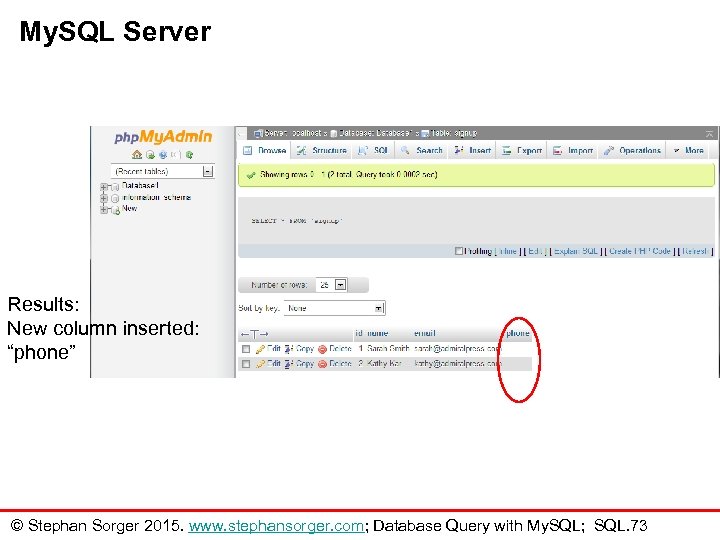Click the green reload navigation icon
This screenshot has width=720, height=540.
tap(189, 155)
